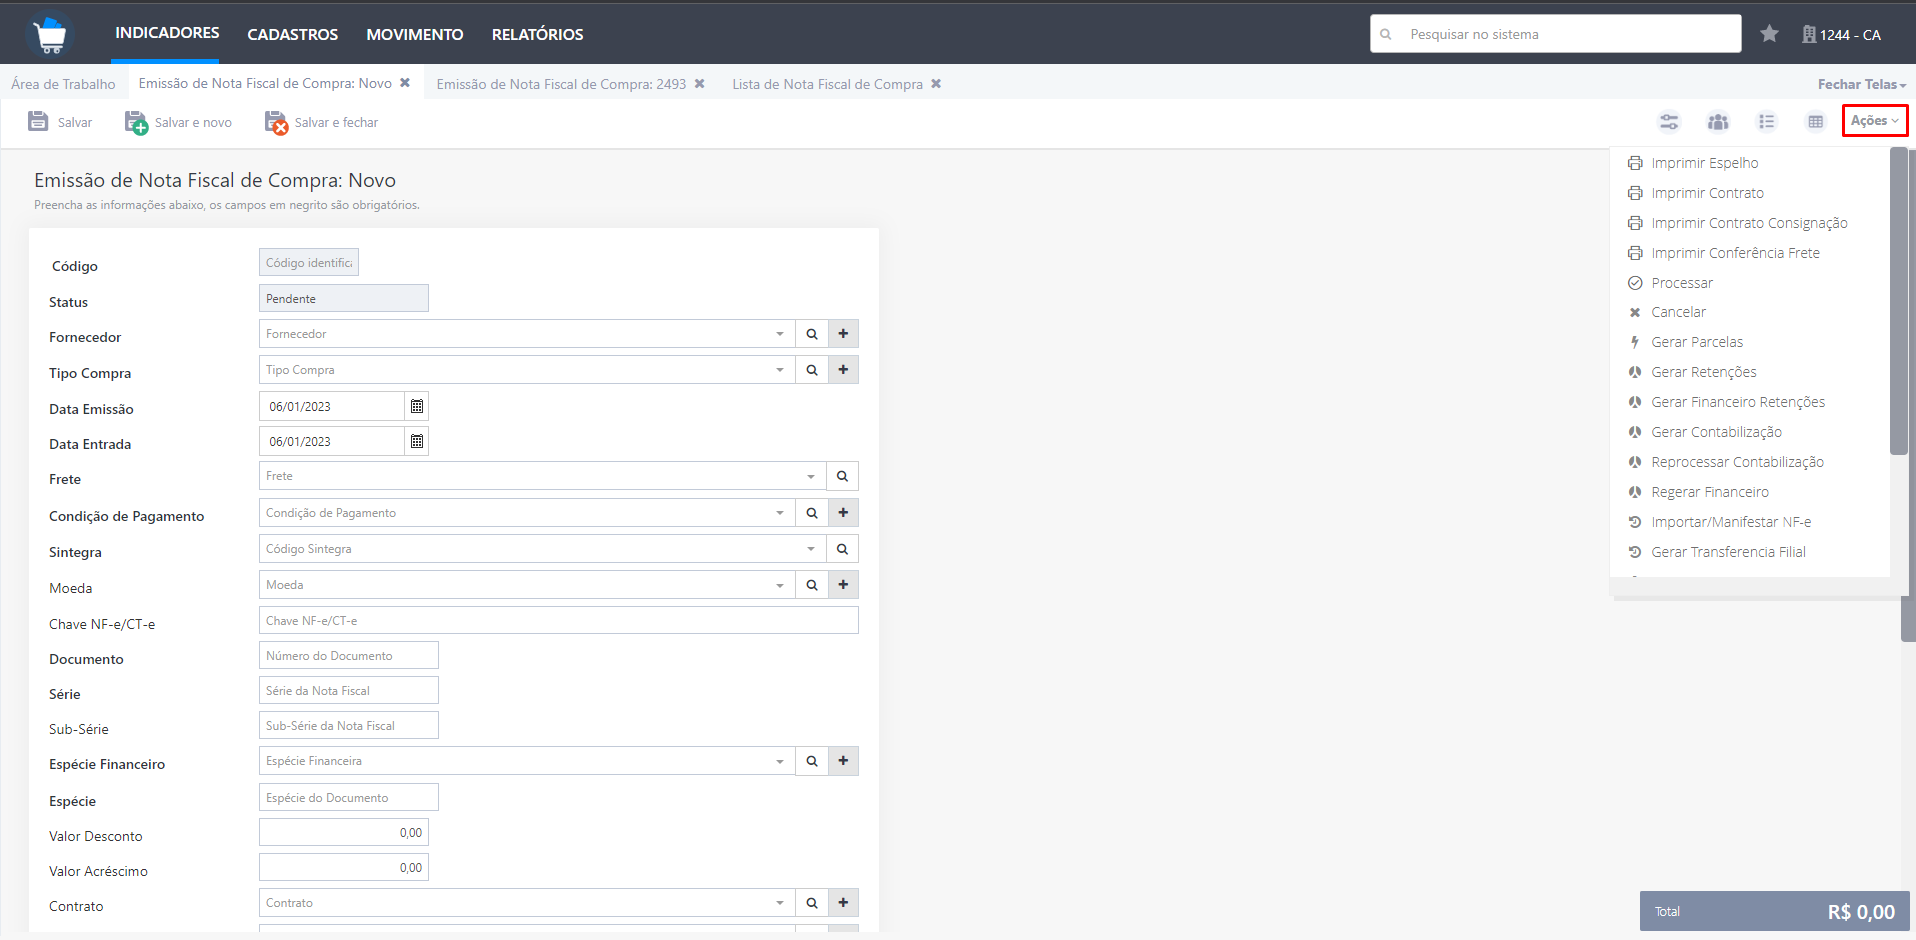Click the favorites star icon

1769,34
